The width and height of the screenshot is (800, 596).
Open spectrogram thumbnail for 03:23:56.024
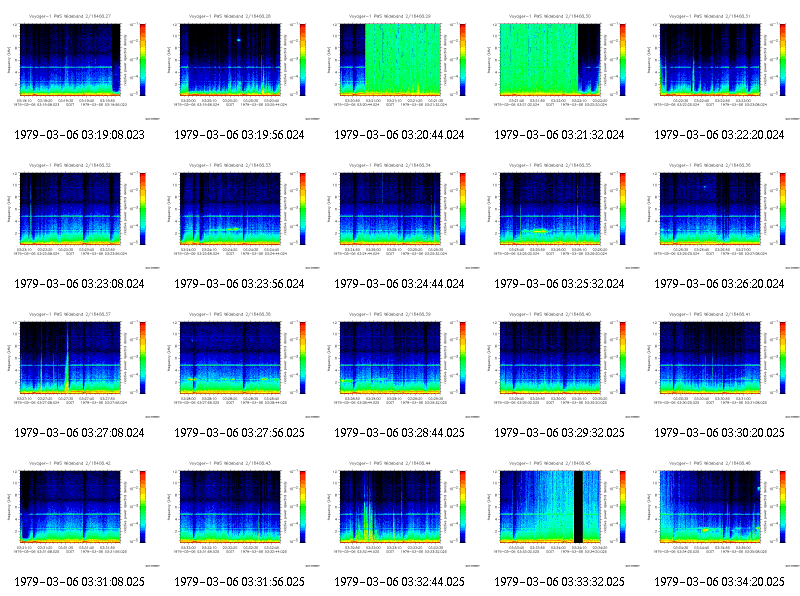pyautogui.click(x=240, y=215)
